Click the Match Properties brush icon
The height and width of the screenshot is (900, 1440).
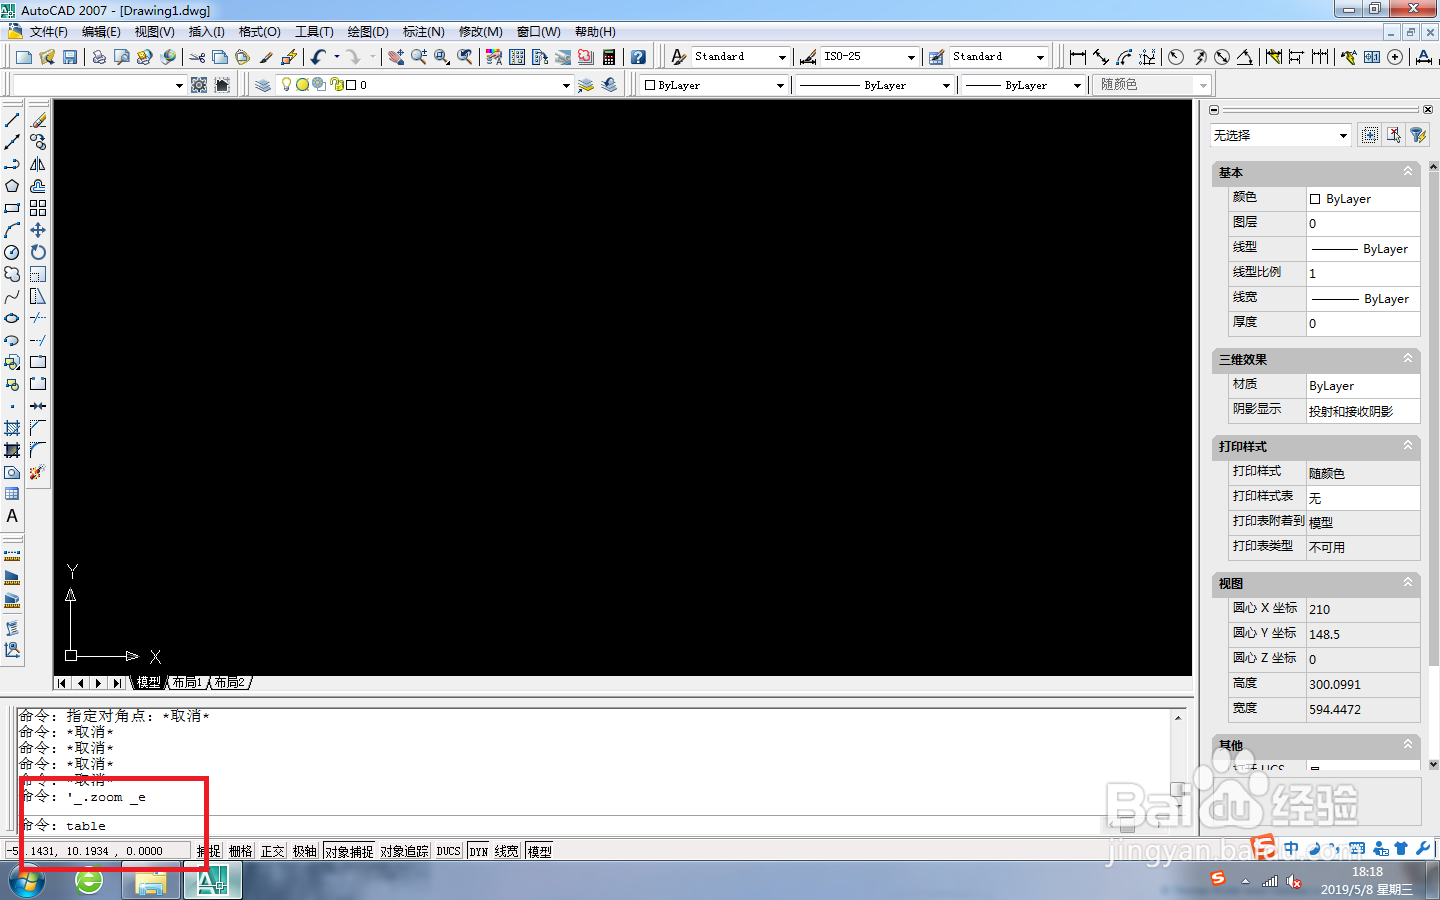pyautogui.click(x=266, y=57)
